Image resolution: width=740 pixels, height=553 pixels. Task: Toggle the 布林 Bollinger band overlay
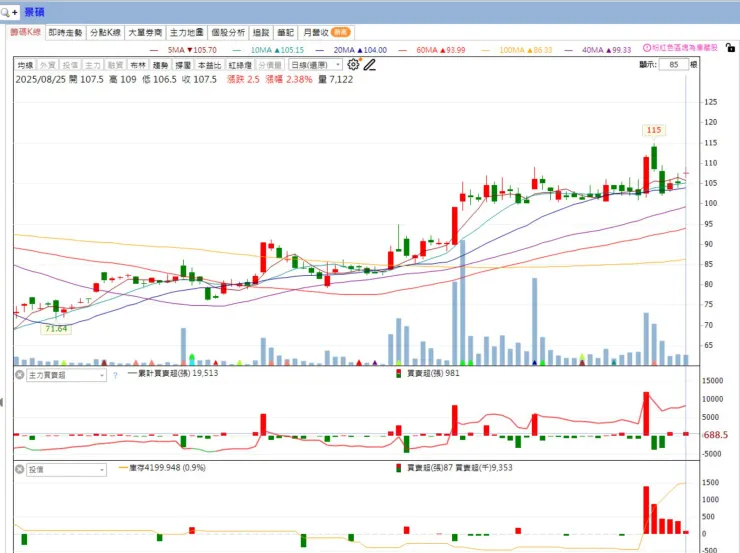(138, 65)
